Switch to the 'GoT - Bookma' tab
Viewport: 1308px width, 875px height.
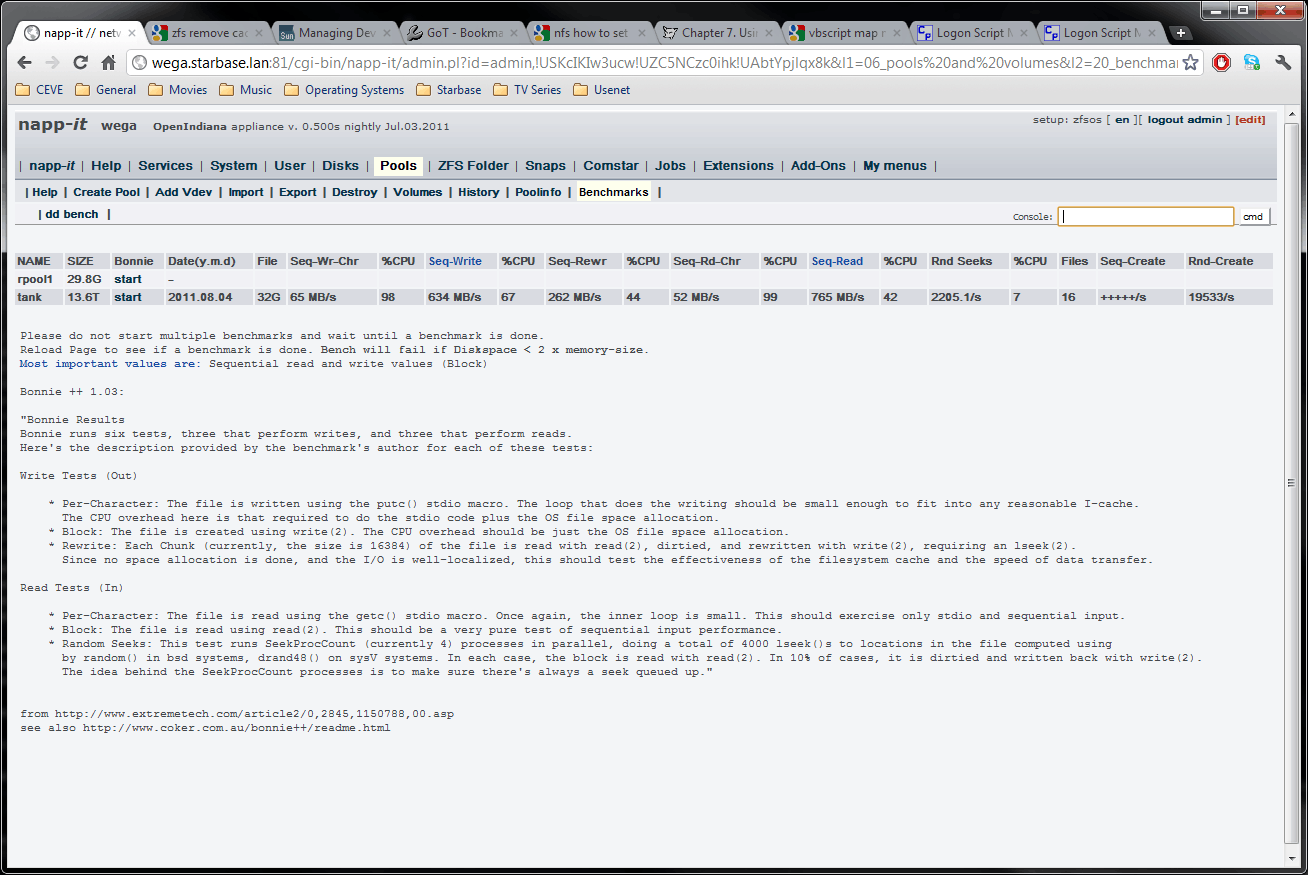pyautogui.click(x=462, y=33)
